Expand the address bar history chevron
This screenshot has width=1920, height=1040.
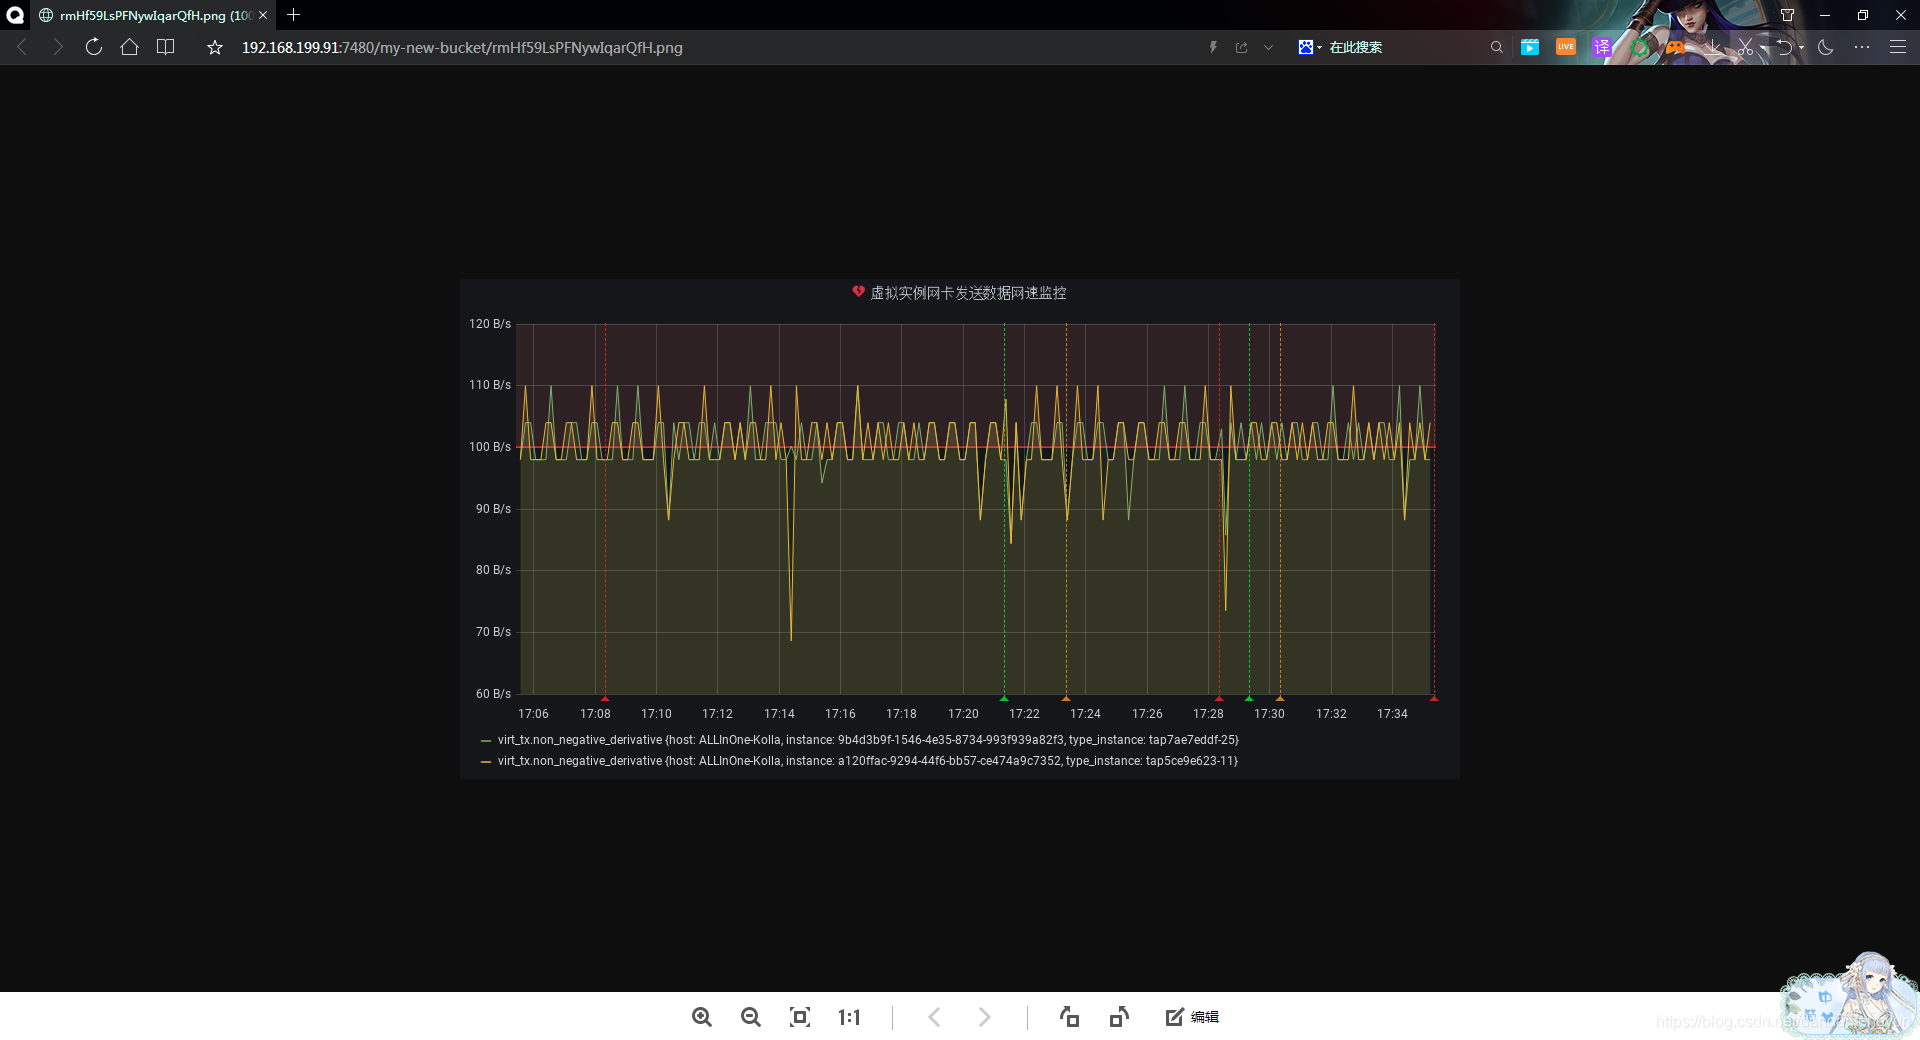click(x=1268, y=47)
